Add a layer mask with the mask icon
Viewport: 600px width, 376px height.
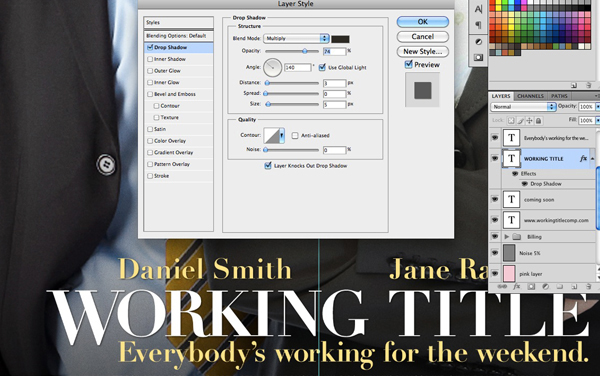(x=531, y=286)
